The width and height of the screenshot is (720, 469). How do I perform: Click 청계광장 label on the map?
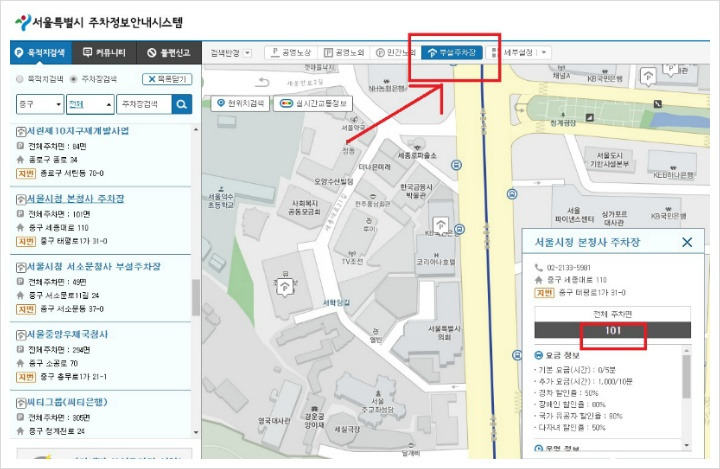(563, 123)
